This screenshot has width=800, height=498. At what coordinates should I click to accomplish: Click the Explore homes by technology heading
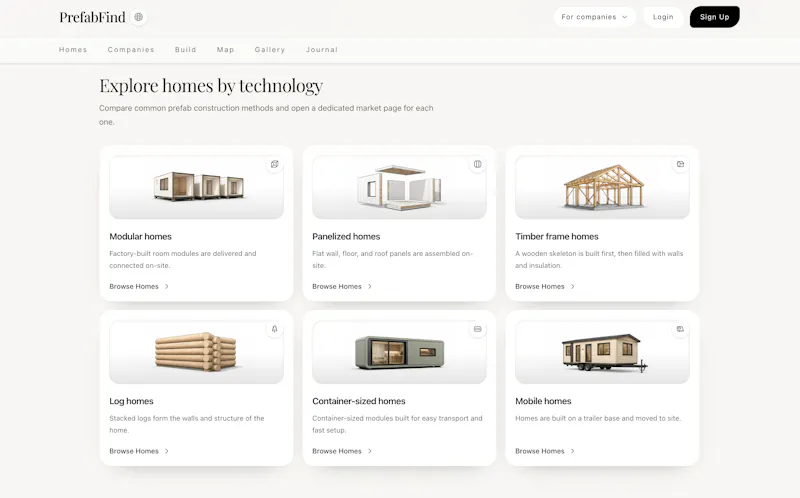pos(211,86)
